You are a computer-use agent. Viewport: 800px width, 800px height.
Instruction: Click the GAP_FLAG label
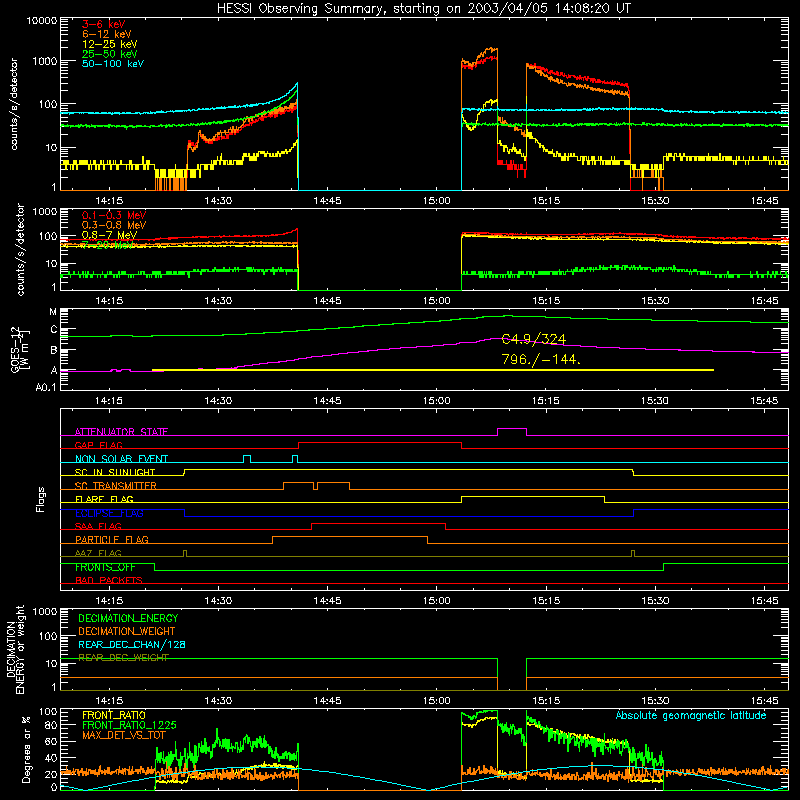pyautogui.click(x=98, y=445)
